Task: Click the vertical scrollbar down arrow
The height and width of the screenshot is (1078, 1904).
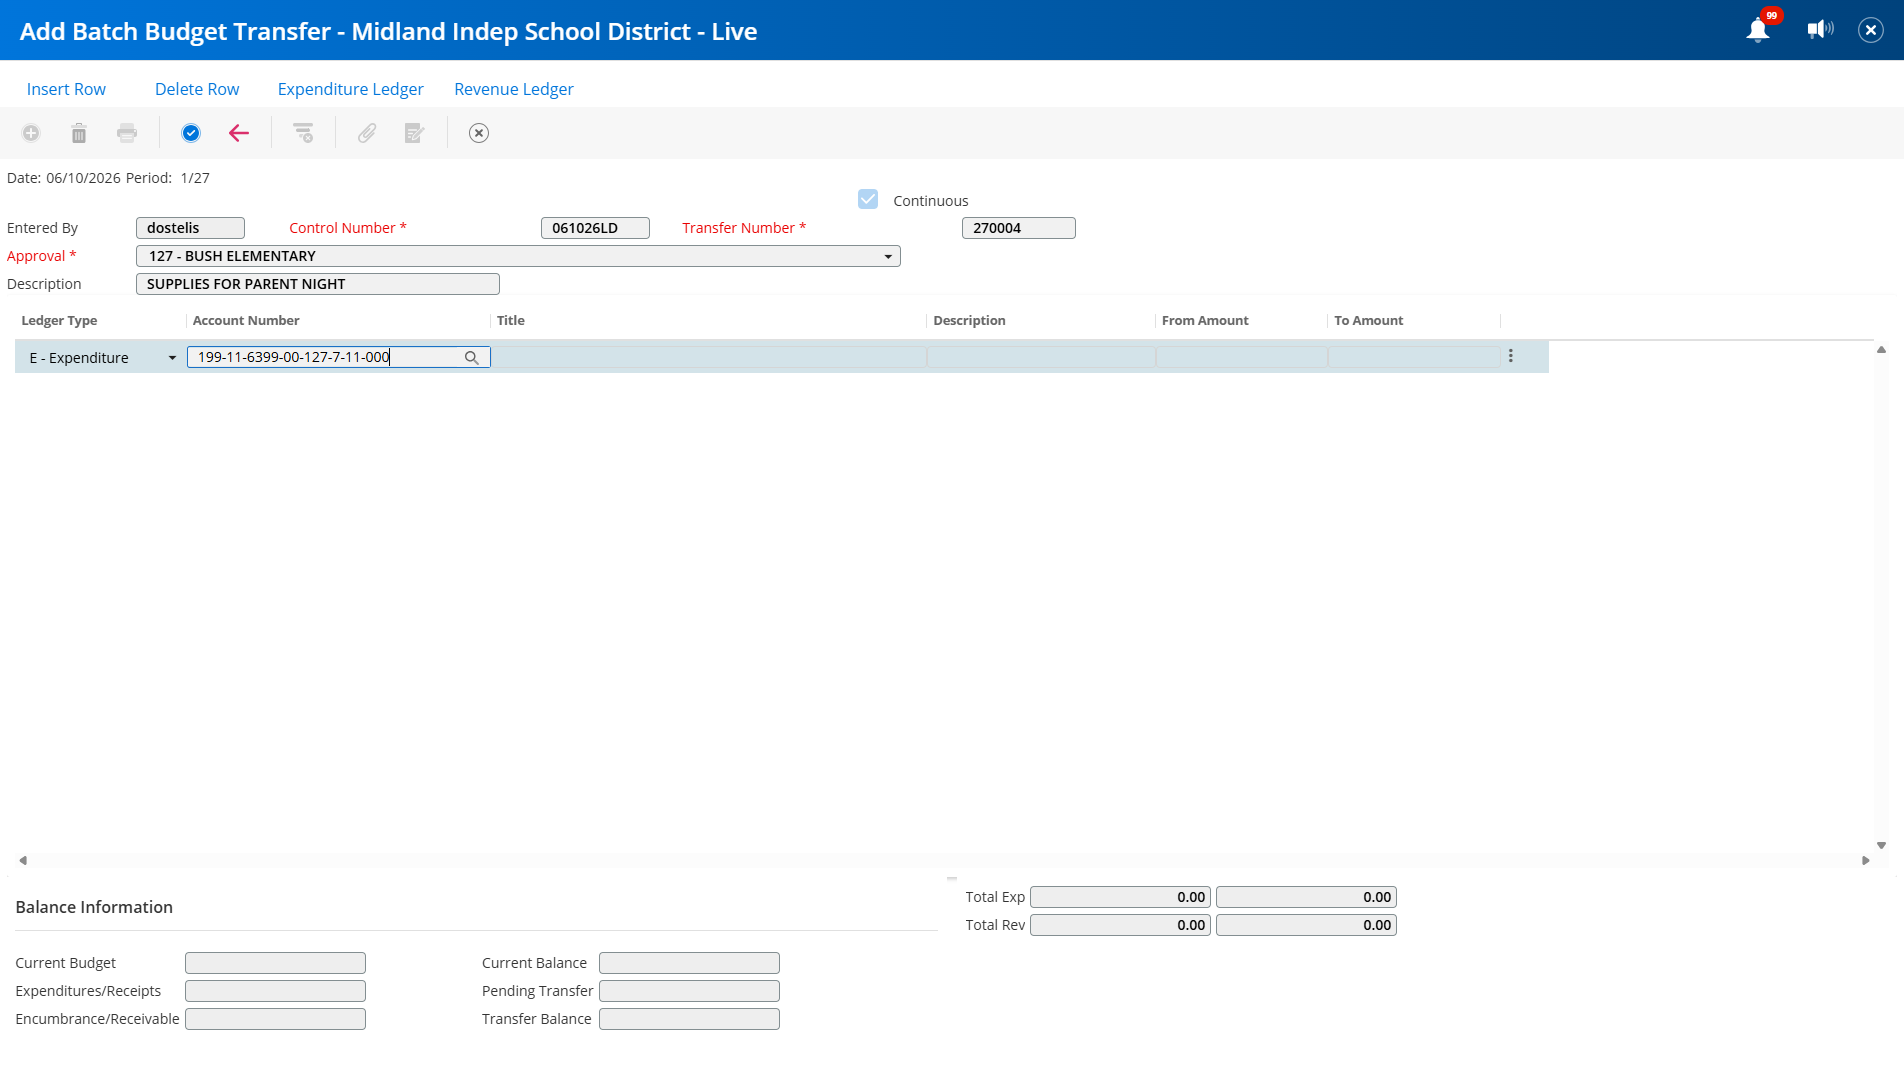Action: [x=1881, y=845]
